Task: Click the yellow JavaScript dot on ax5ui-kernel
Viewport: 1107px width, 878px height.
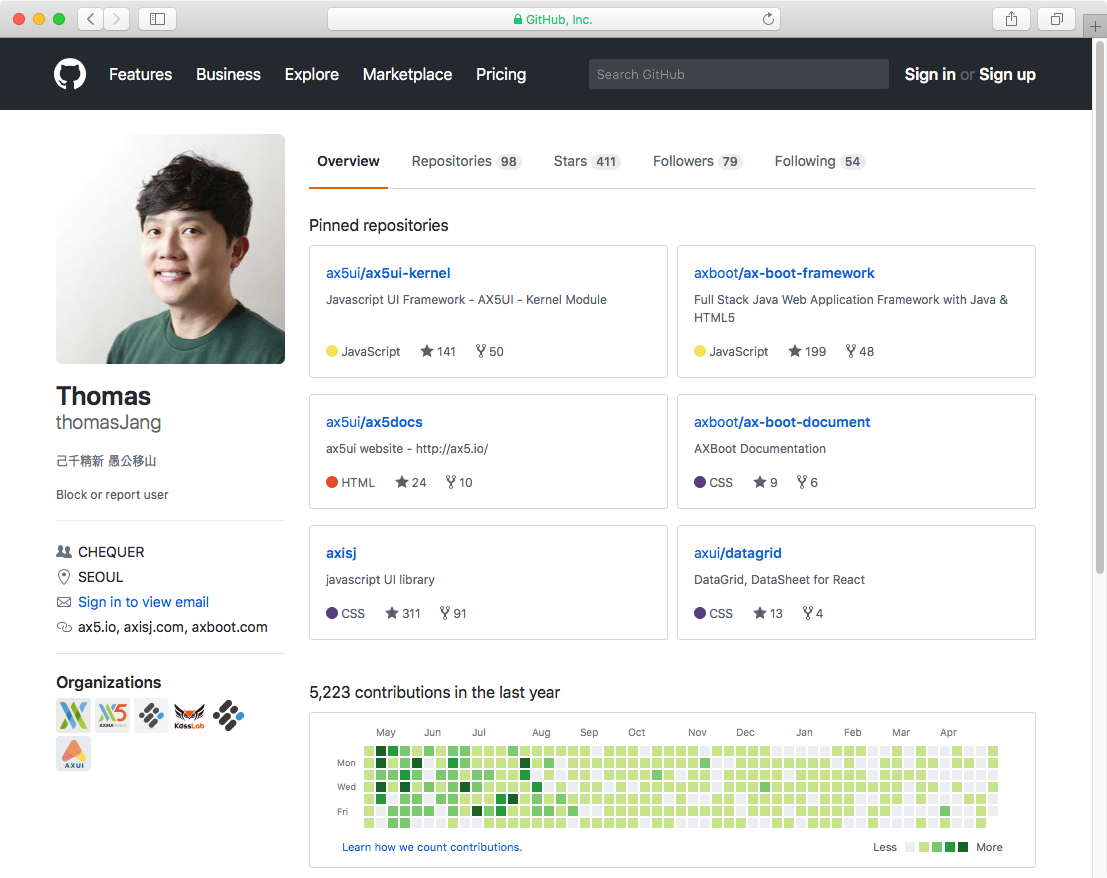Action: (332, 351)
